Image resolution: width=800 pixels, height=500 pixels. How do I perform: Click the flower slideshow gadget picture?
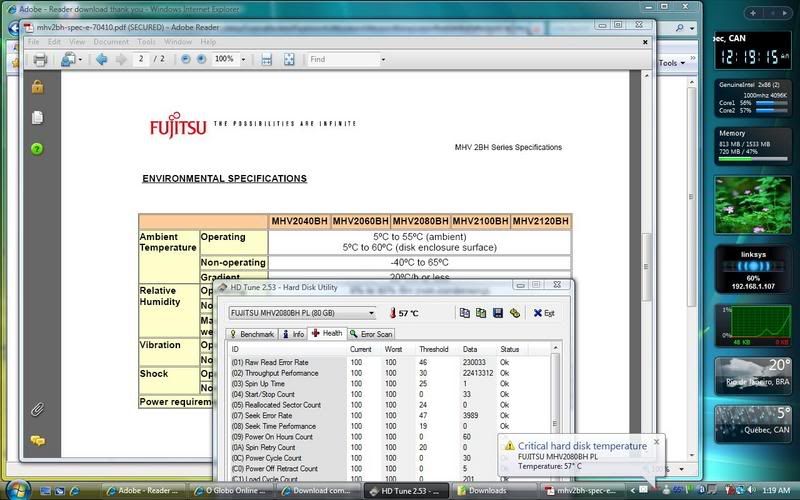pyautogui.click(x=753, y=205)
